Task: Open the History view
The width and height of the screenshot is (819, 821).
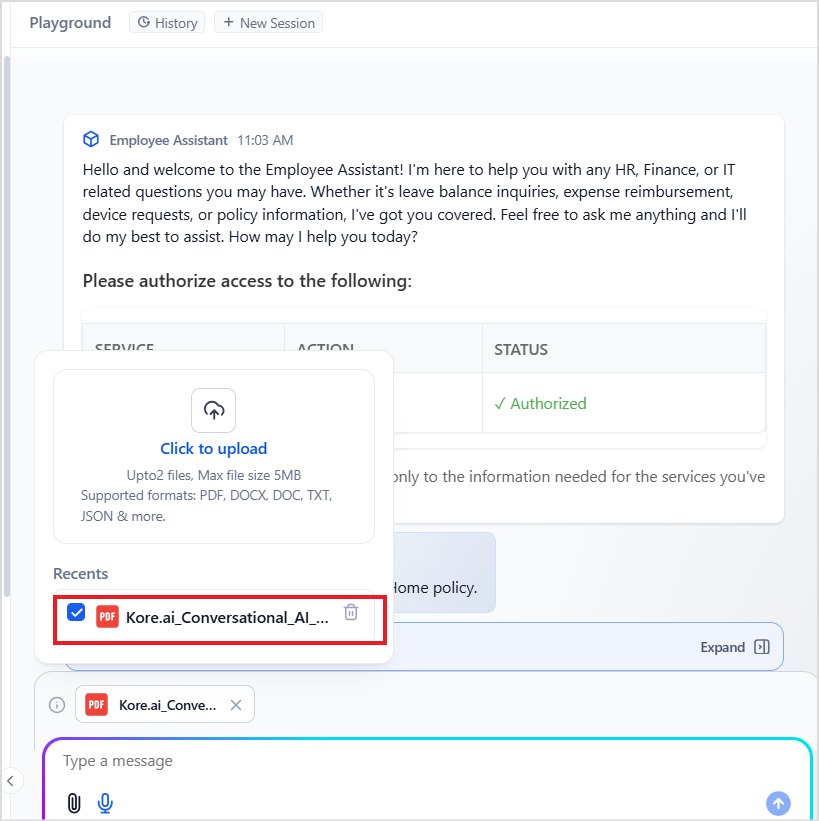Action: point(167,23)
